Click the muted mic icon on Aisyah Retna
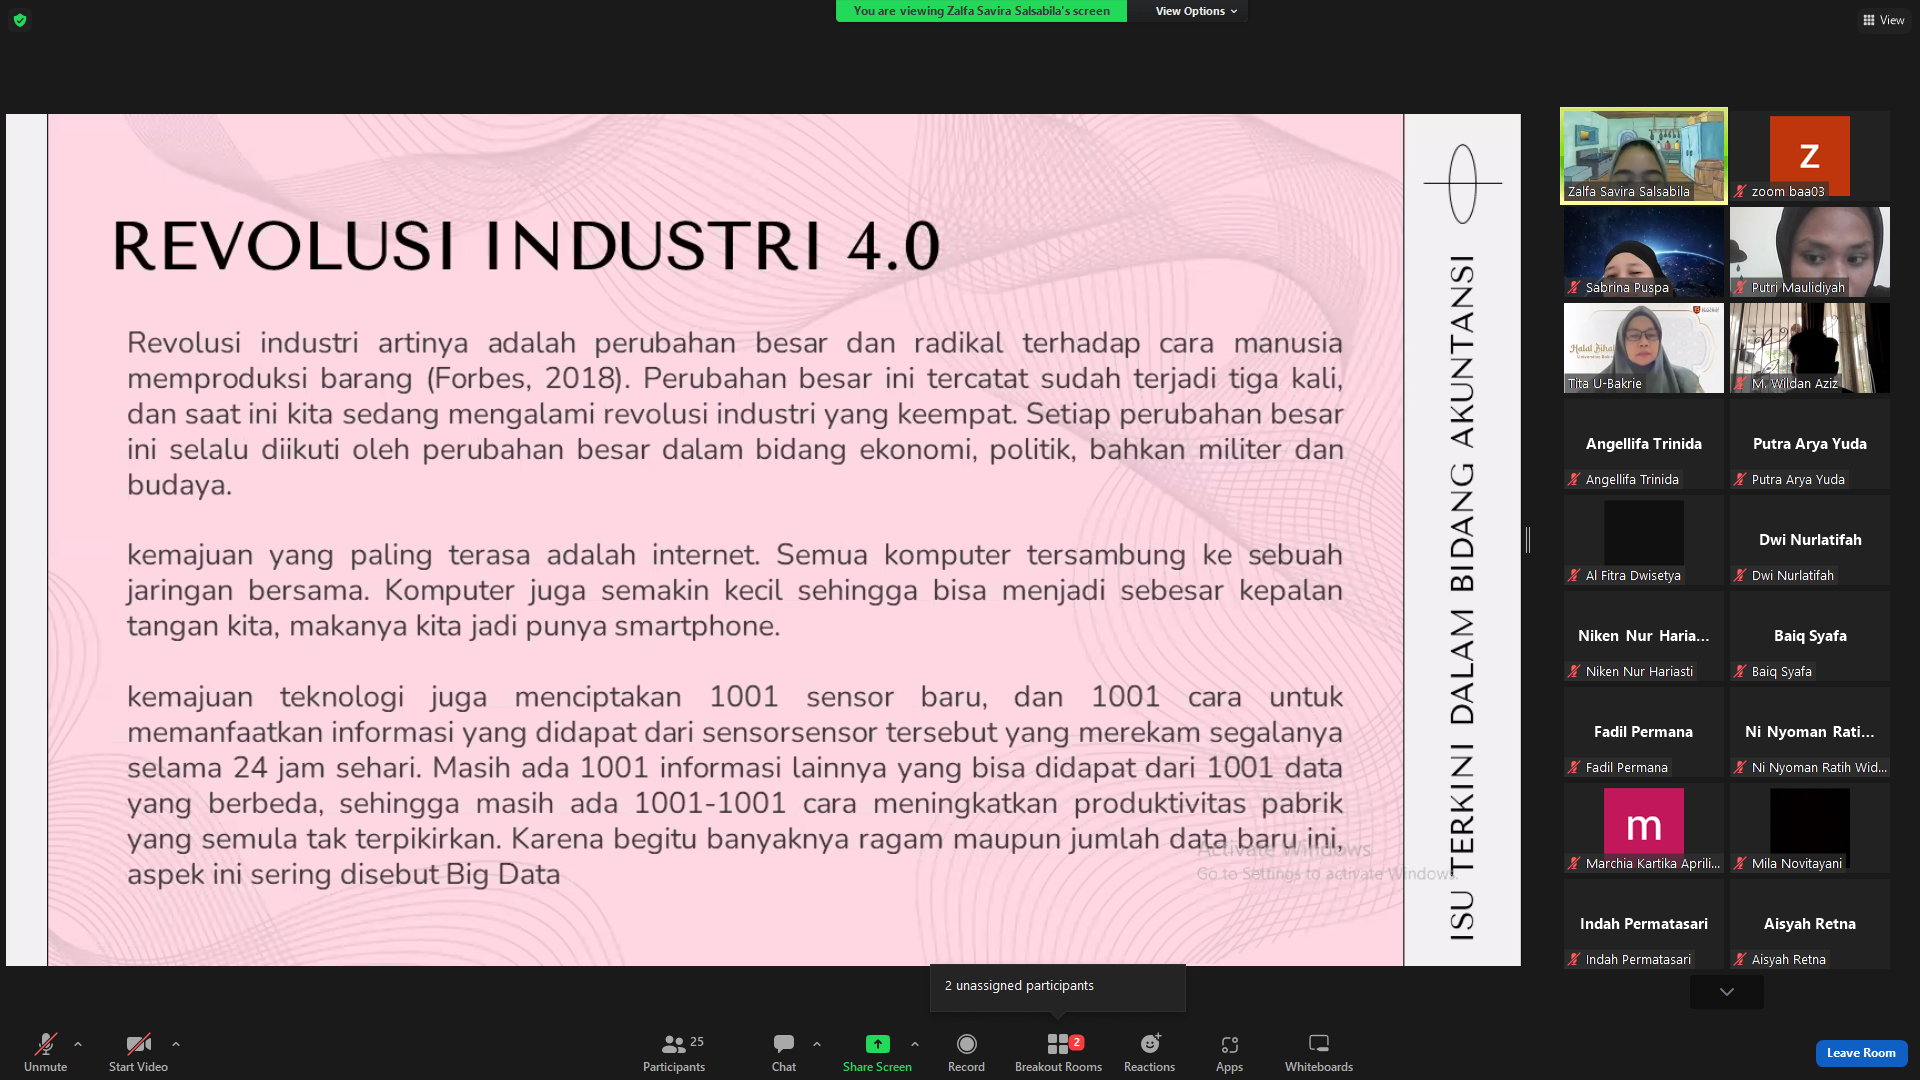The height and width of the screenshot is (1080, 1920). 1740,960
